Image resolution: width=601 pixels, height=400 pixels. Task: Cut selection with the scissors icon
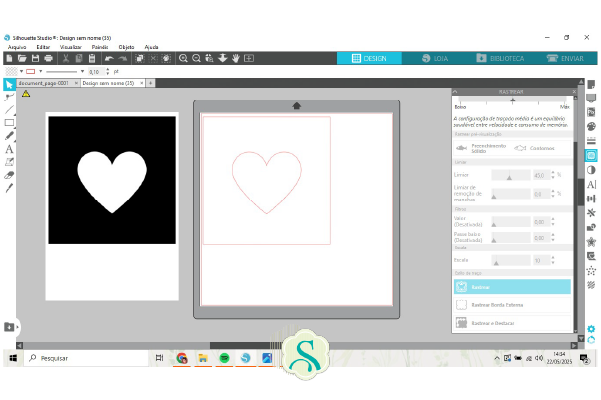[66, 58]
